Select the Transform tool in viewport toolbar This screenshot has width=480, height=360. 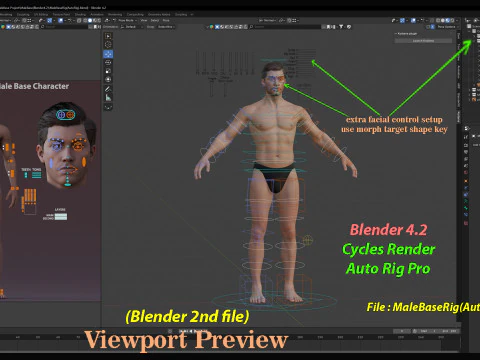click(108, 79)
